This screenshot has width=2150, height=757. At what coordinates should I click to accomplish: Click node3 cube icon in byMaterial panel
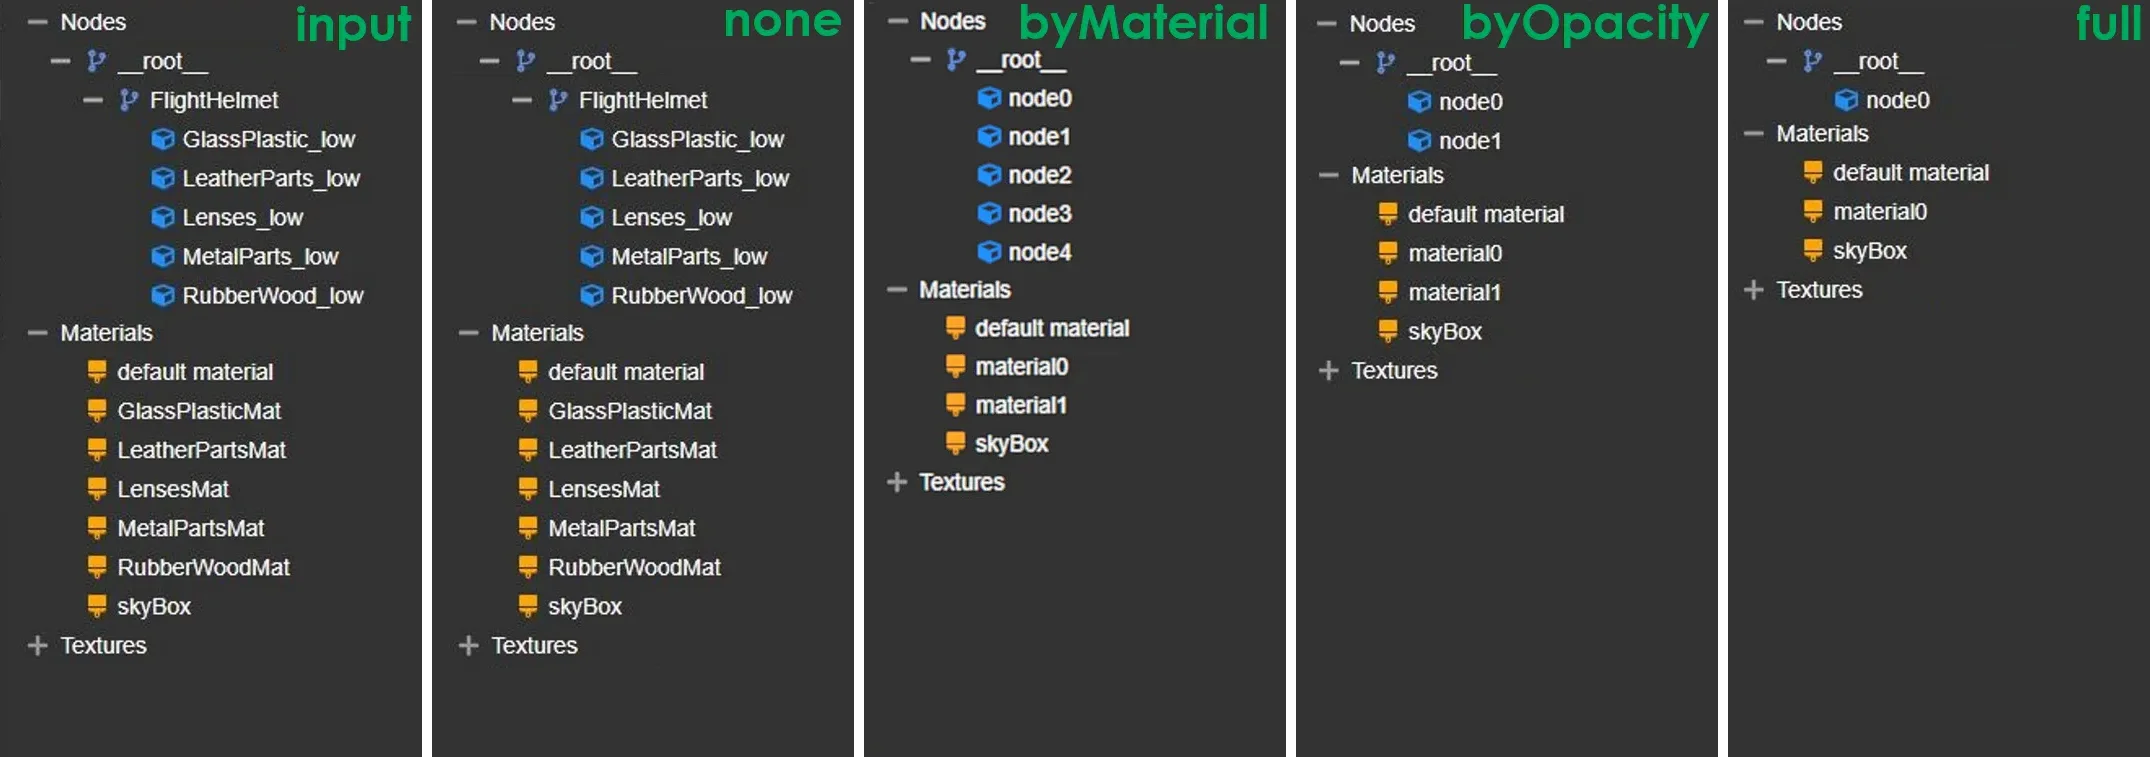click(989, 214)
